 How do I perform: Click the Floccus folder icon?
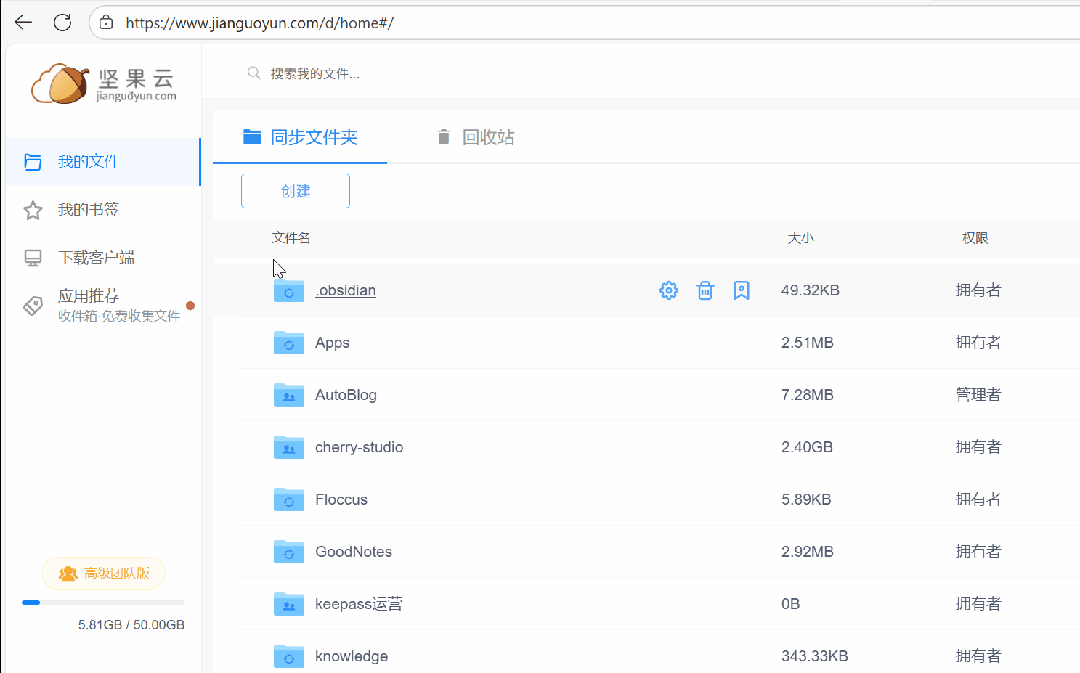(289, 499)
